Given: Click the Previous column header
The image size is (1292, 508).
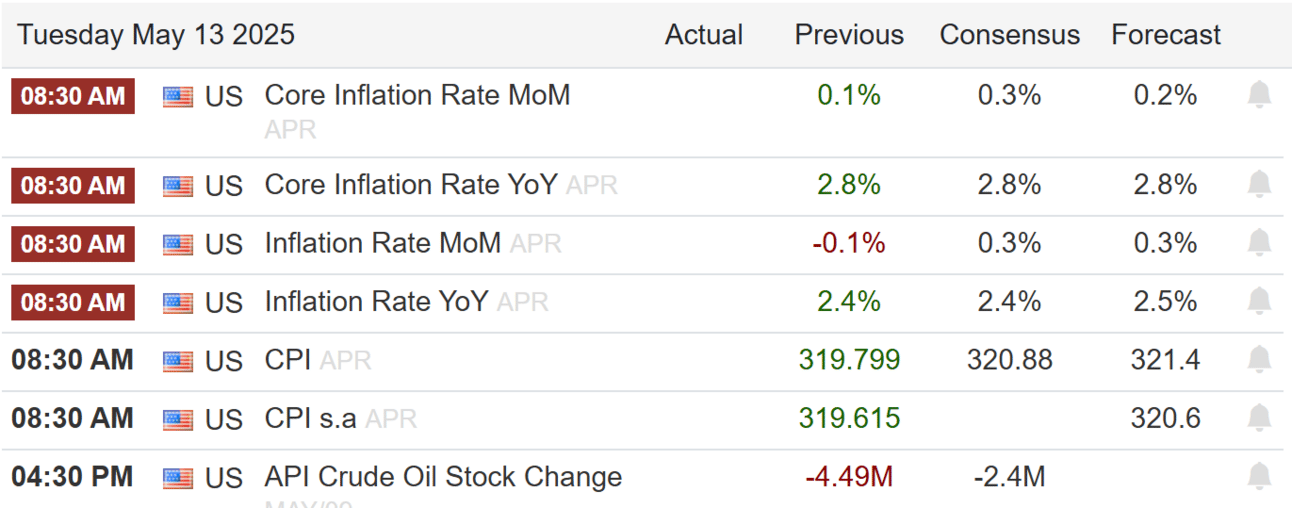Looking at the screenshot, I should 849,35.
